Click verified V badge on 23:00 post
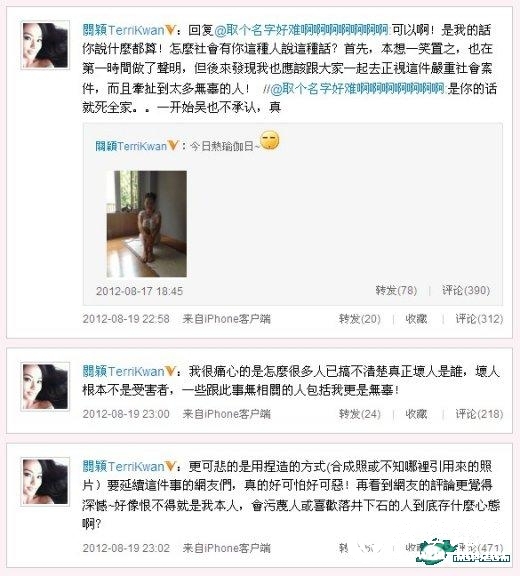The image size is (520, 576). (170, 371)
